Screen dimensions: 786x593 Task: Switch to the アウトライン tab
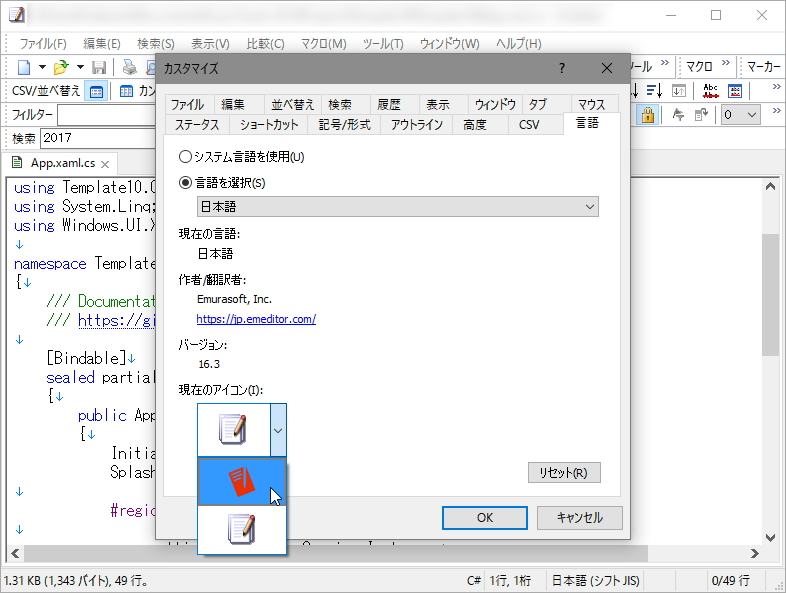click(417, 124)
